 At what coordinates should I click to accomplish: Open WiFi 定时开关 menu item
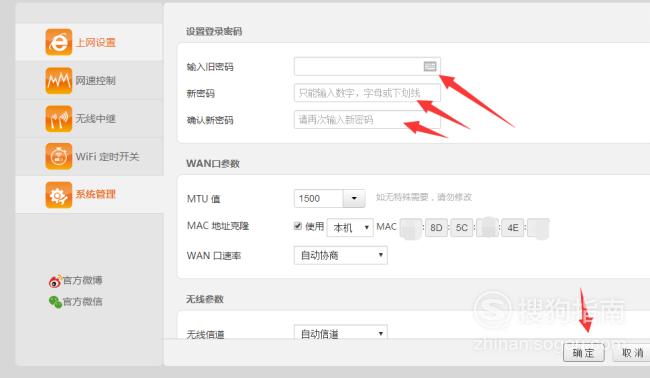[x=89, y=156]
